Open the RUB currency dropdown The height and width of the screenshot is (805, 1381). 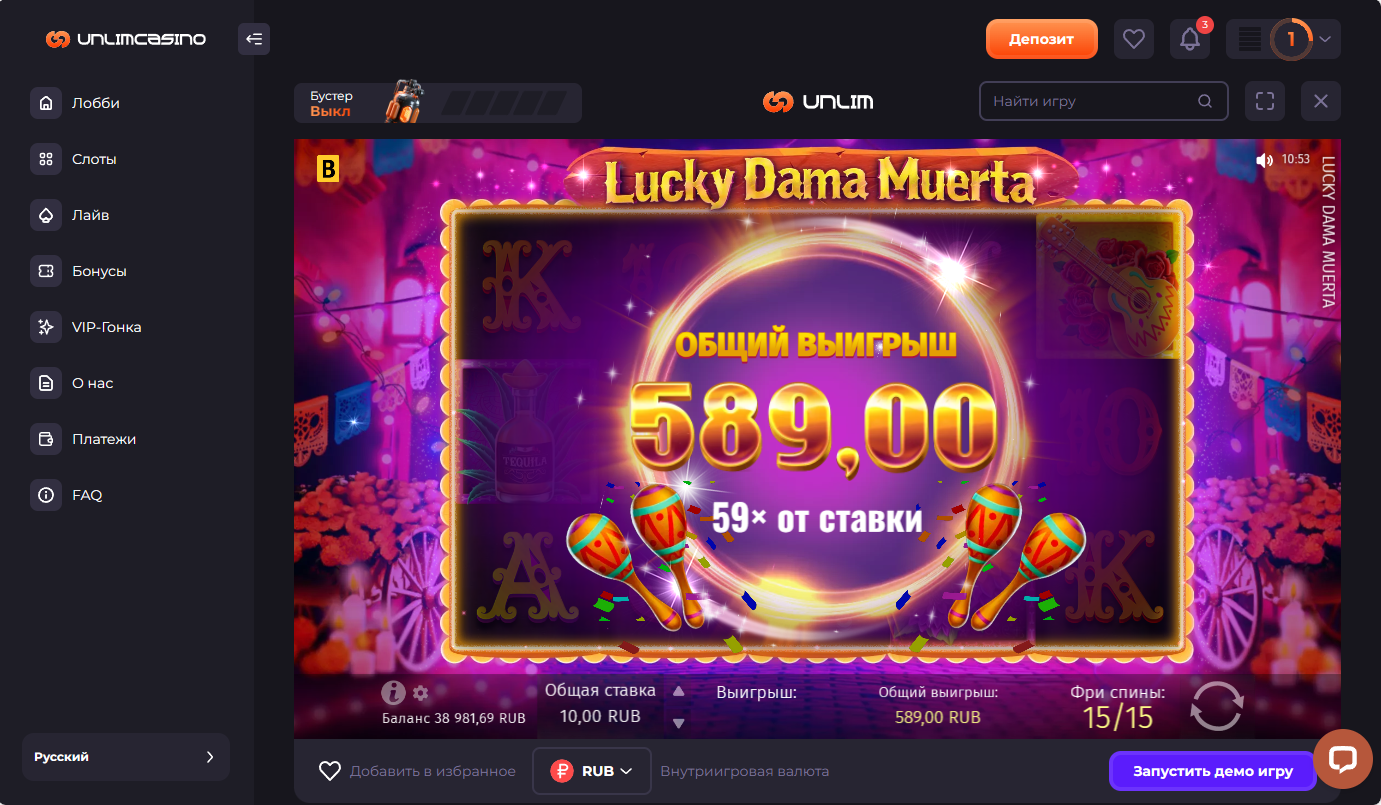point(592,771)
